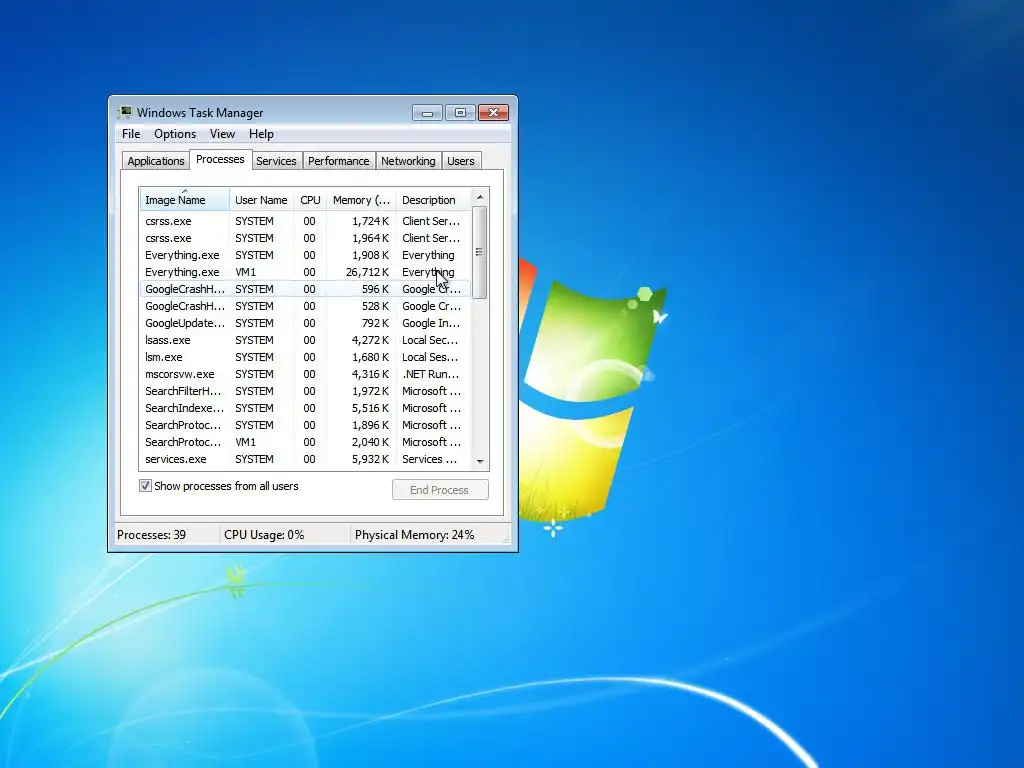
Task: Select GoogleCrashH... row with 528 K
Action: click(304, 306)
